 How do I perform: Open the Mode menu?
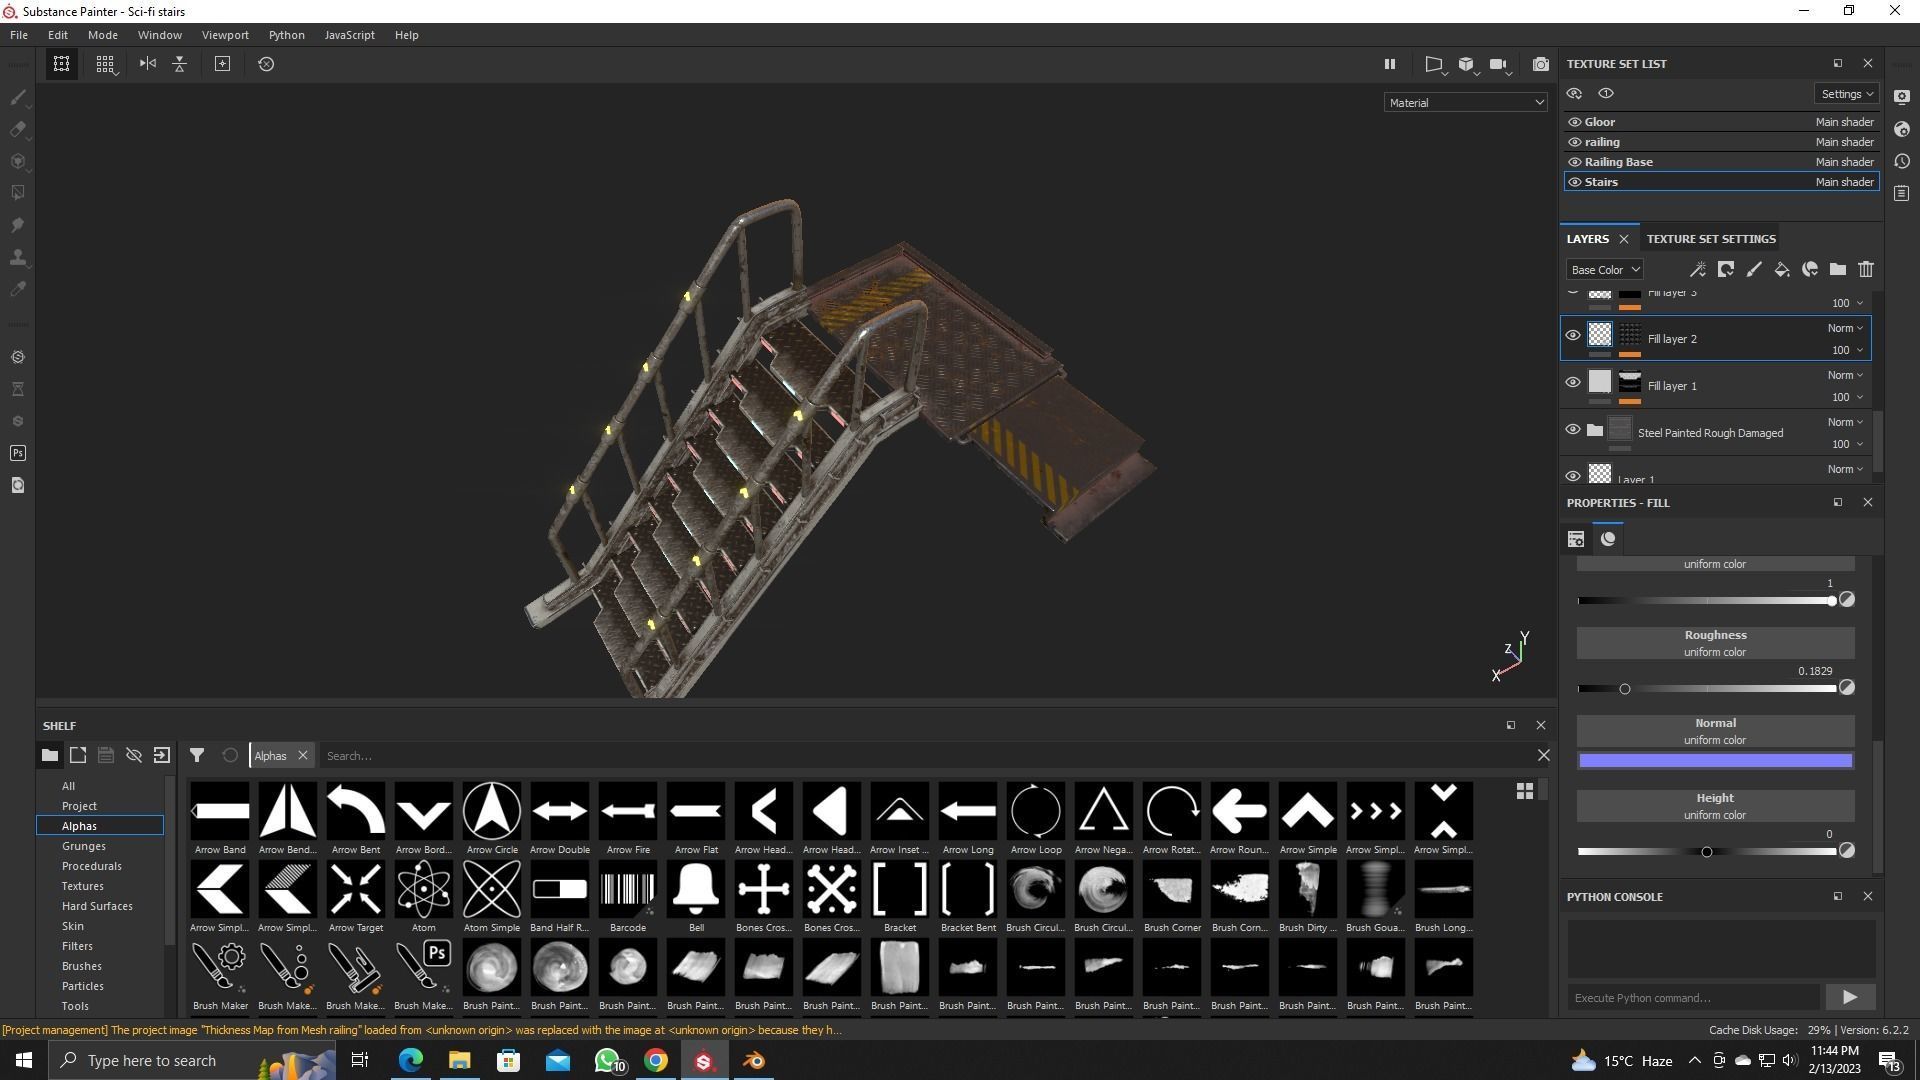pyautogui.click(x=102, y=35)
